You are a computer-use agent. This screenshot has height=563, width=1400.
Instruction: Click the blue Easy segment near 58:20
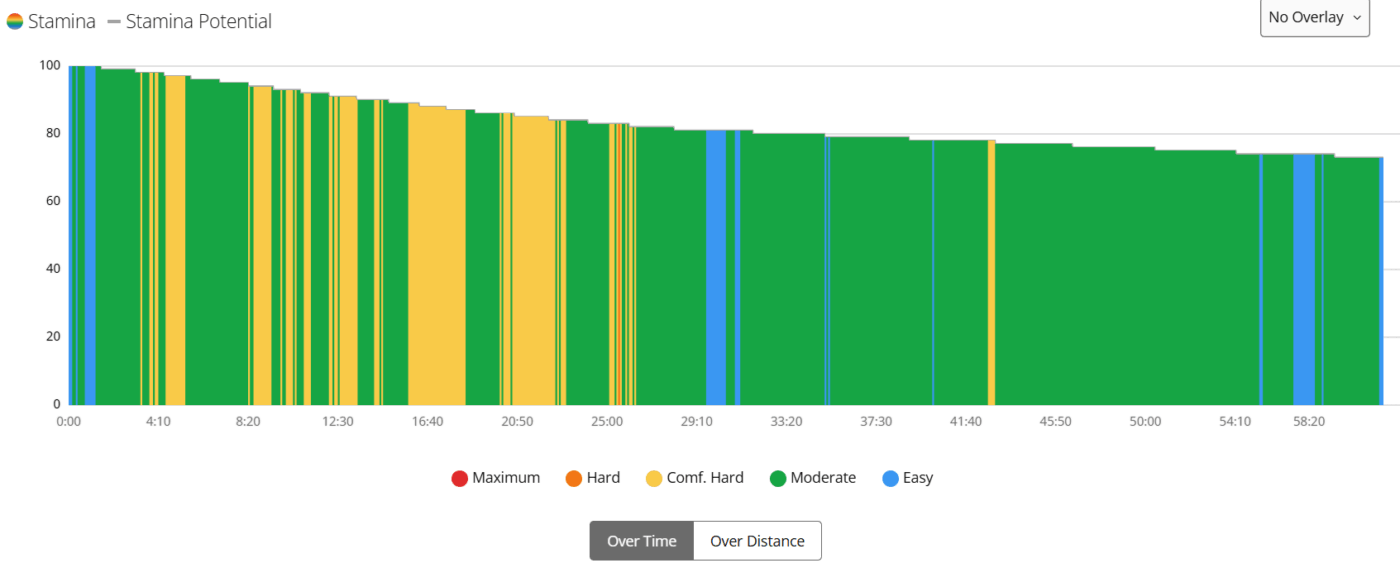coord(1304,279)
